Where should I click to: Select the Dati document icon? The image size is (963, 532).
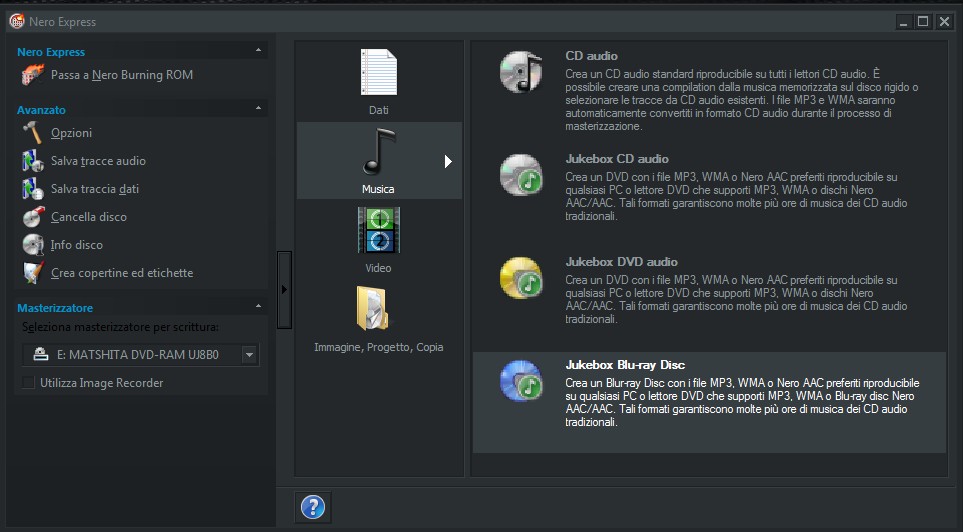(378, 72)
